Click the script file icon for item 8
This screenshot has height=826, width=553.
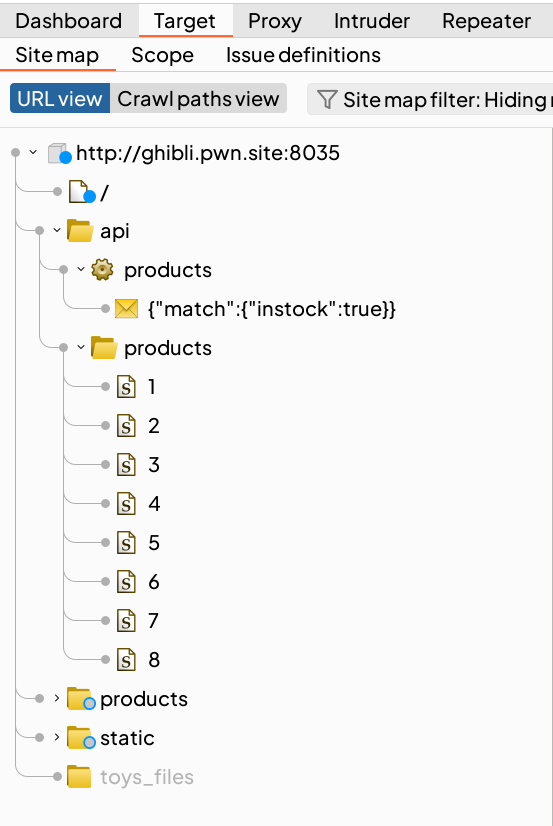126,660
